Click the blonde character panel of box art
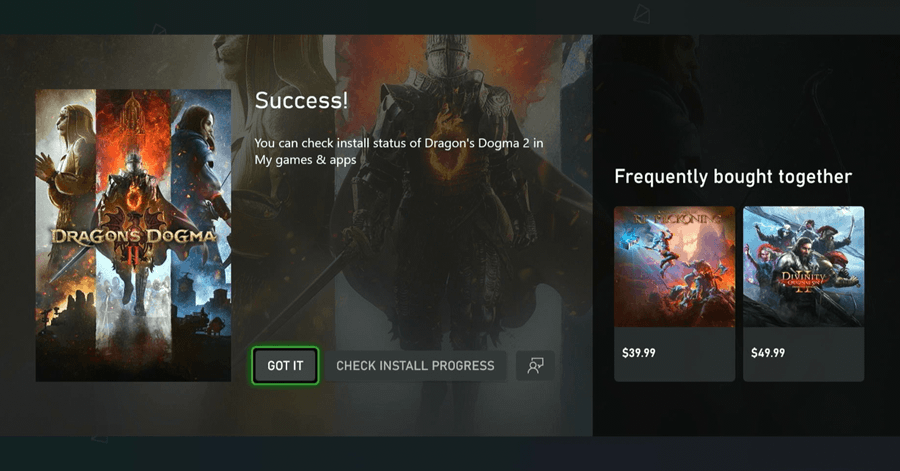Screen dimensions: 900x471 pos(65,235)
